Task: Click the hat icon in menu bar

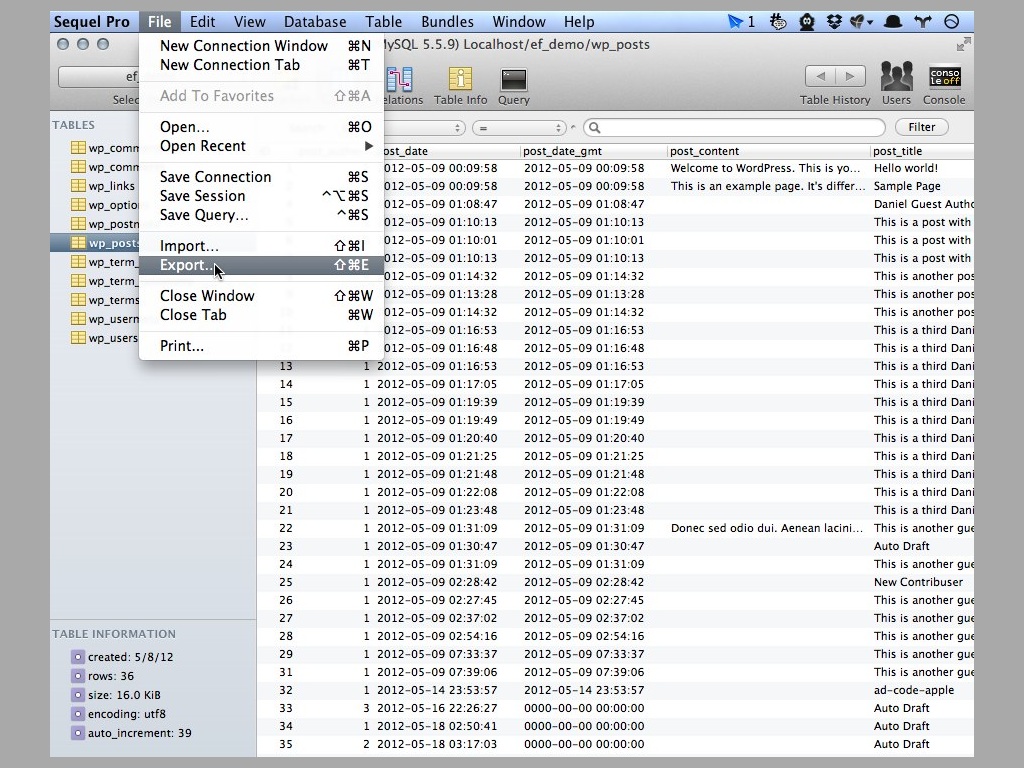Action: 893,22
